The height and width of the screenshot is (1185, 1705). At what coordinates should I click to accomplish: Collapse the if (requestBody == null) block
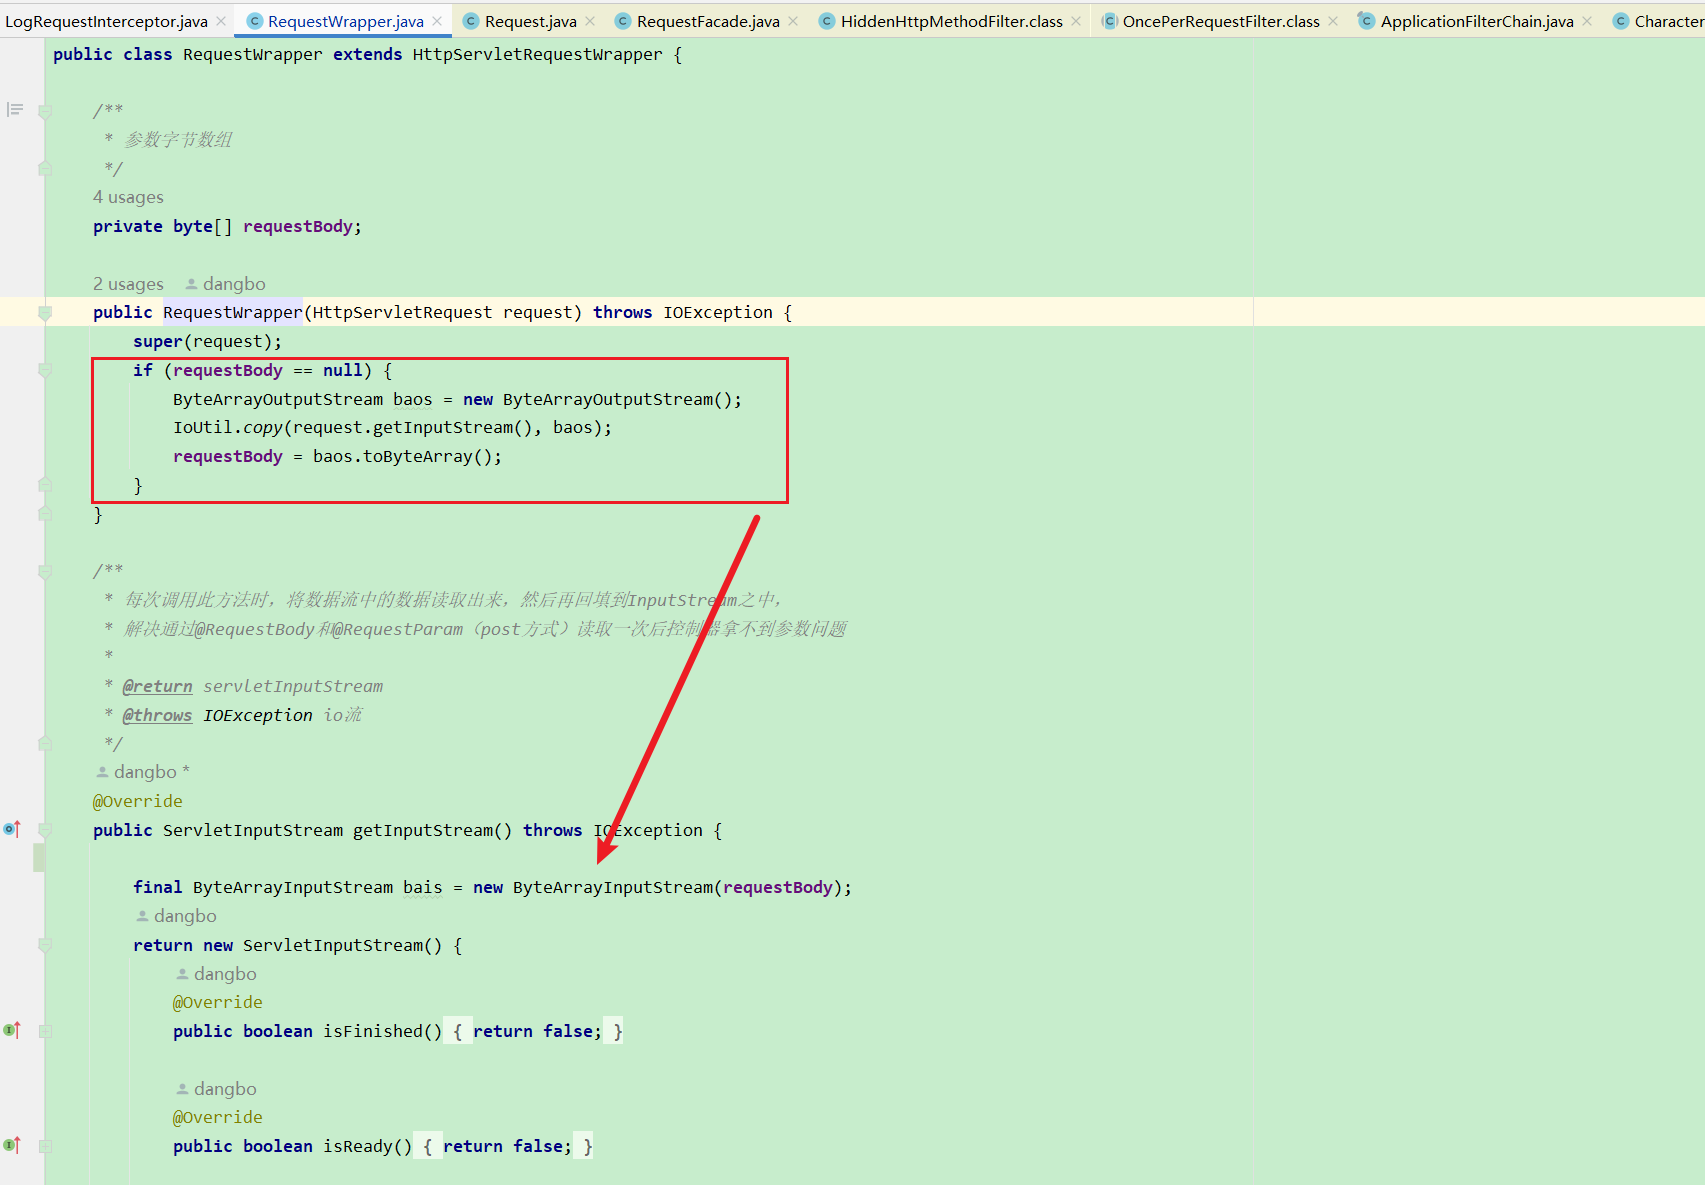(45, 370)
